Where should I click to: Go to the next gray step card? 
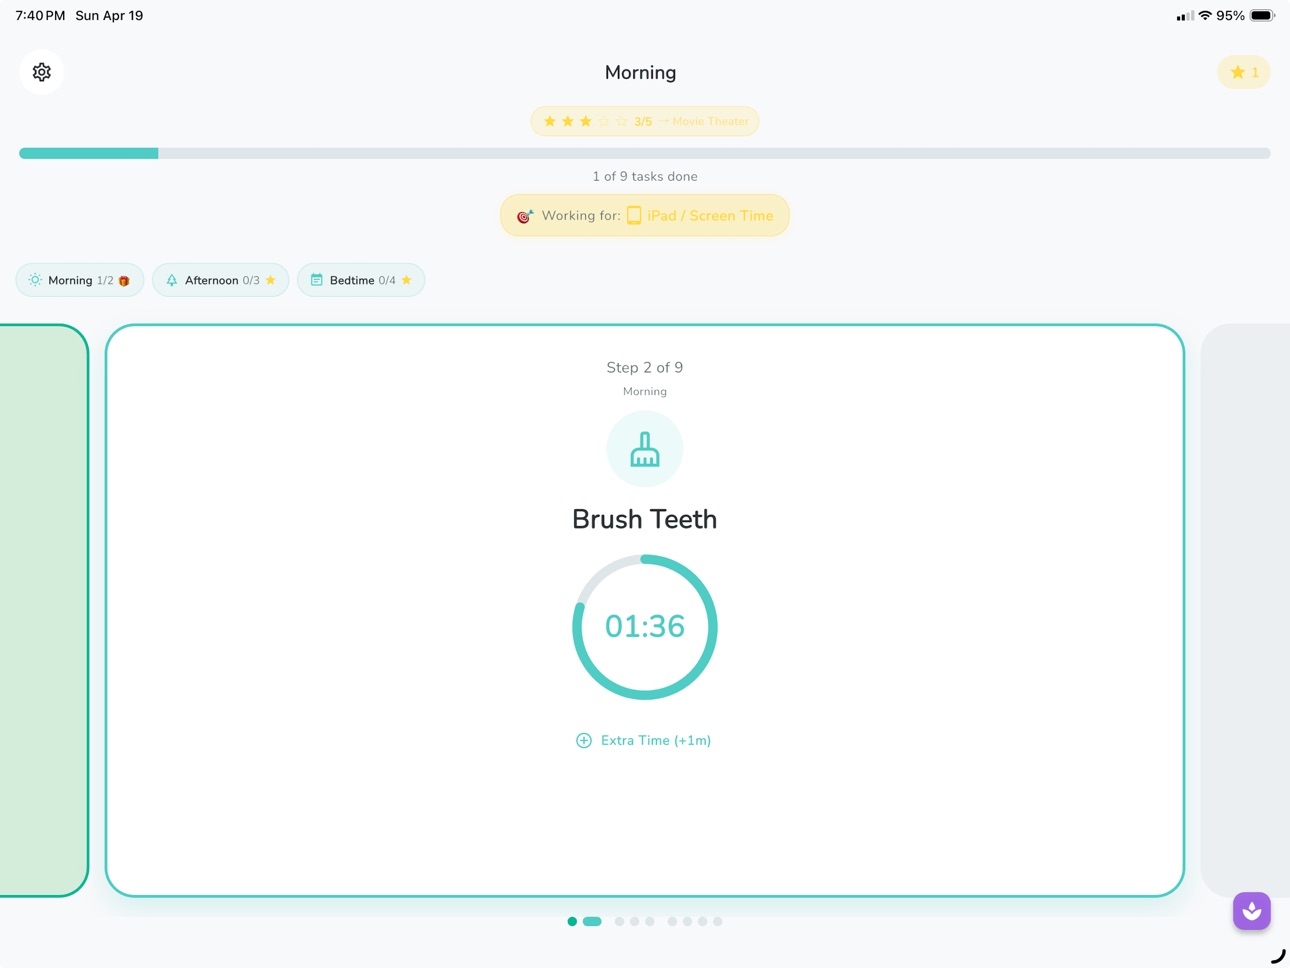1245,610
